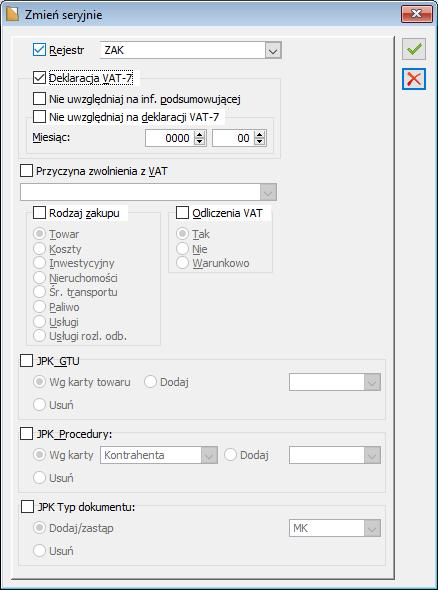Image resolution: width=438 pixels, height=590 pixels.
Task: Expand the Przyczyna zwolnienia z VAT combo box
Action: pyautogui.click(x=268, y=193)
